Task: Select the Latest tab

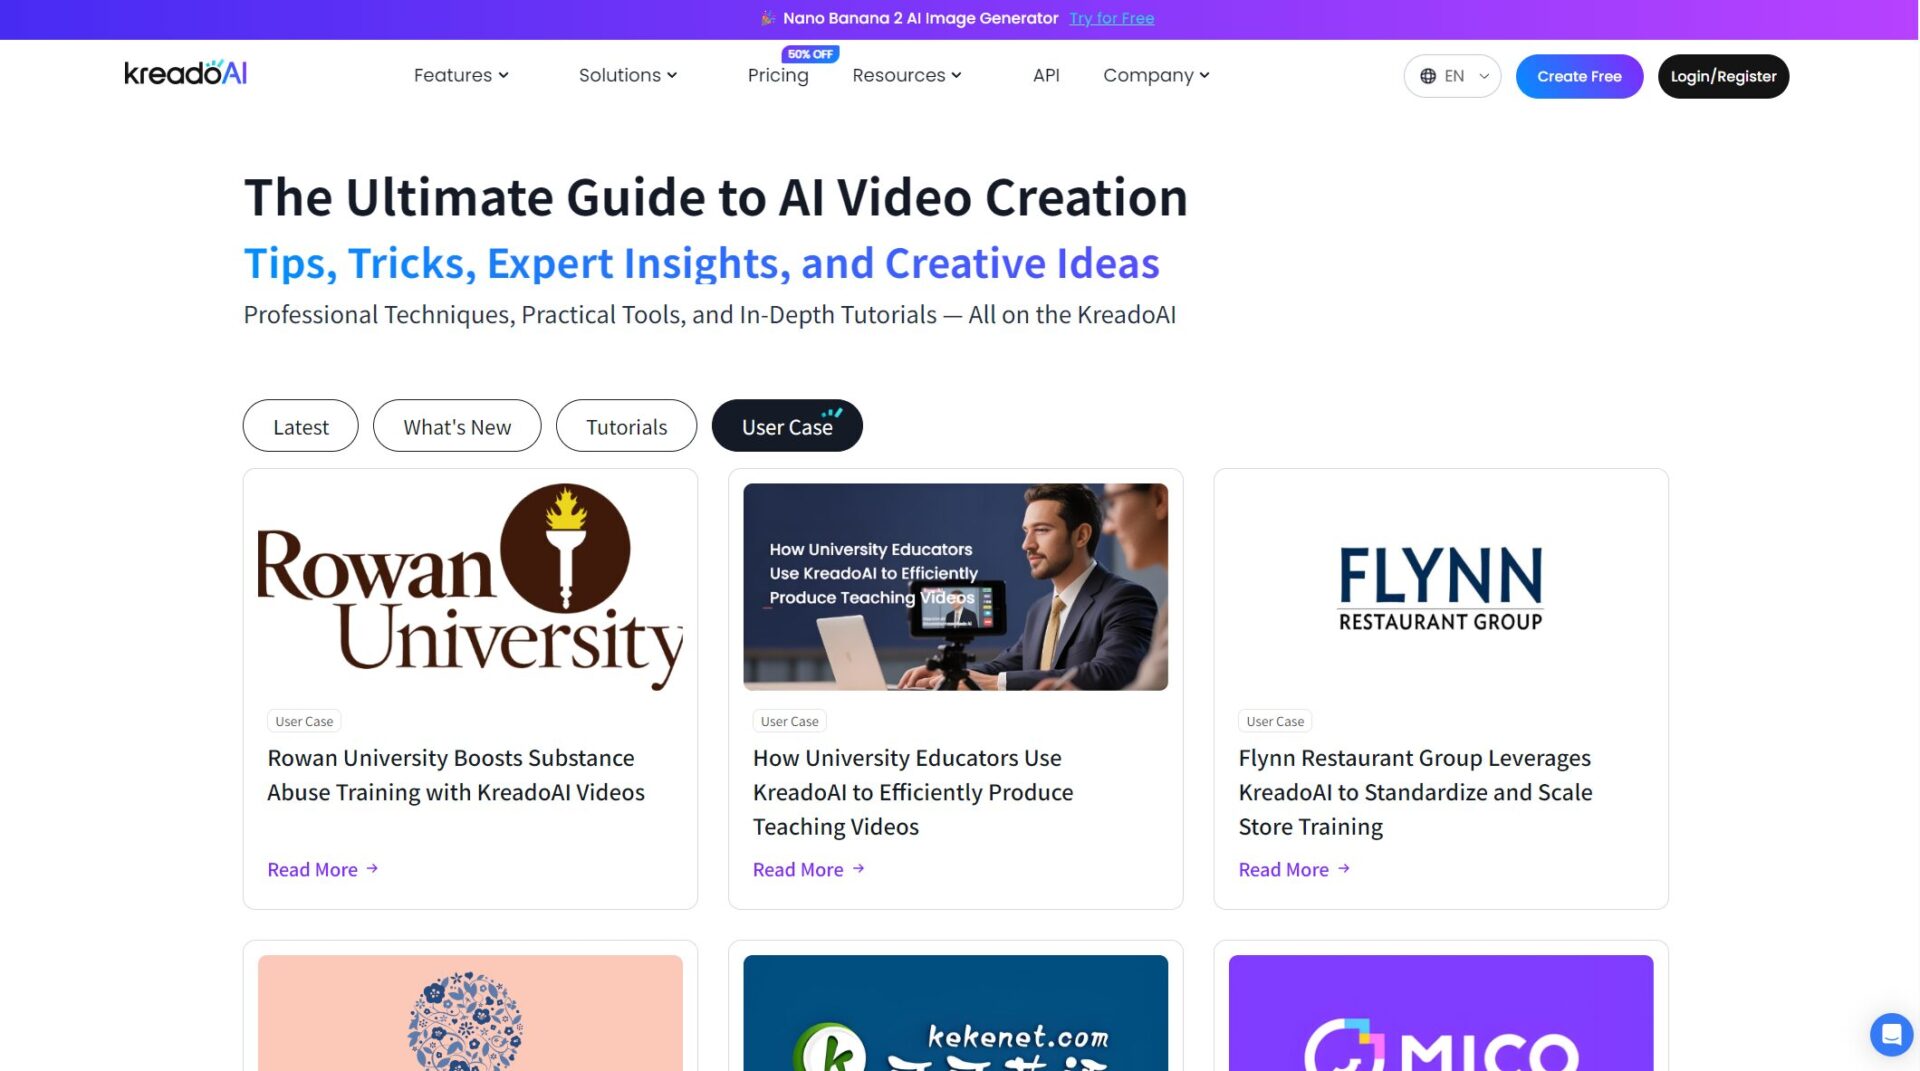Action: pos(300,427)
